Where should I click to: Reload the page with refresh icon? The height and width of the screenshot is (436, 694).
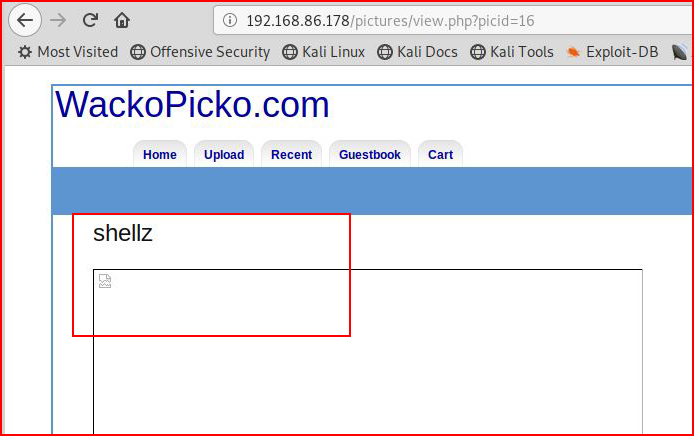[90, 20]
